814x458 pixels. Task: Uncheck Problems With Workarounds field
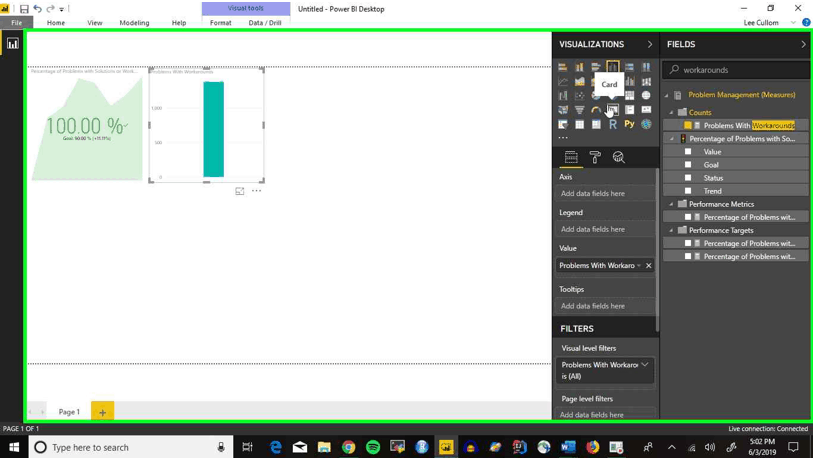(x=687, y=125)
